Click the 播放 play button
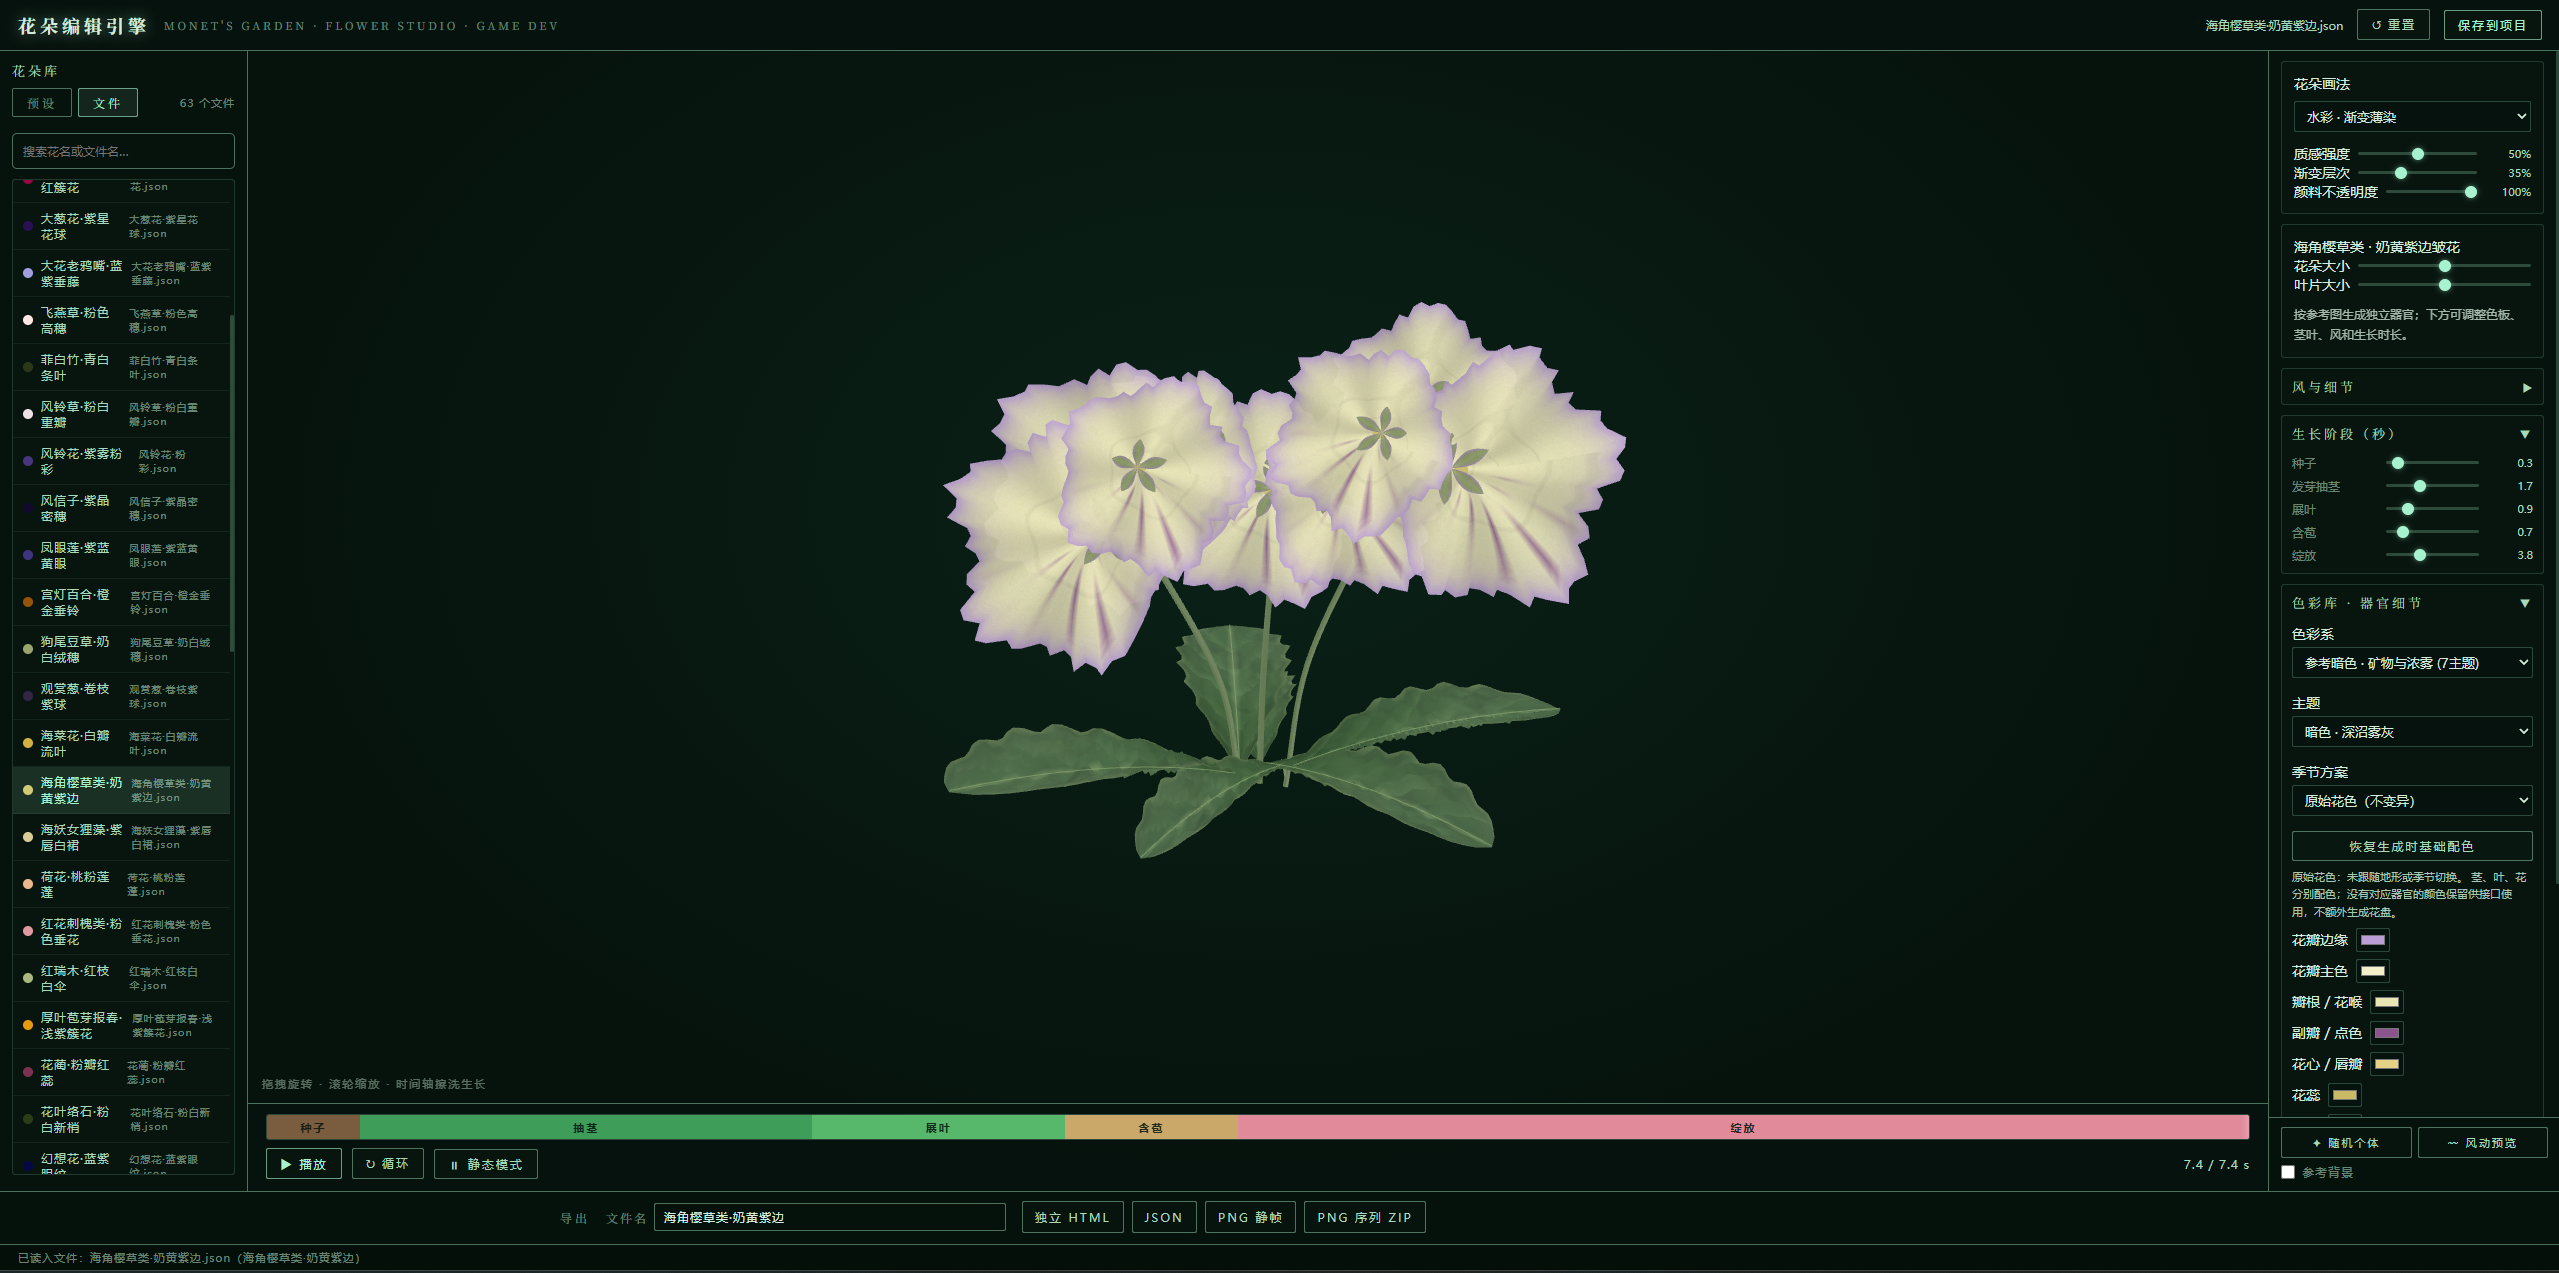 pyautogui.click(x=303, y=1164)
